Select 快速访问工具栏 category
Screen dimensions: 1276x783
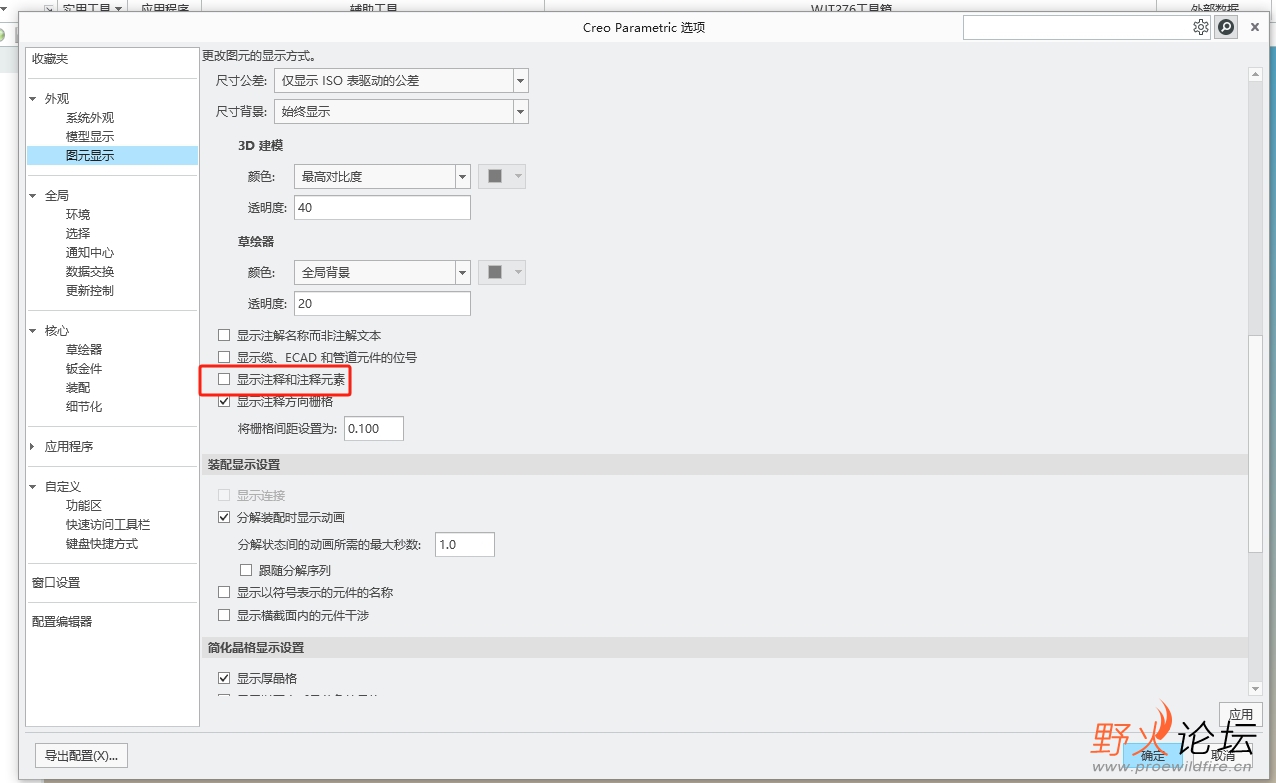108,525
